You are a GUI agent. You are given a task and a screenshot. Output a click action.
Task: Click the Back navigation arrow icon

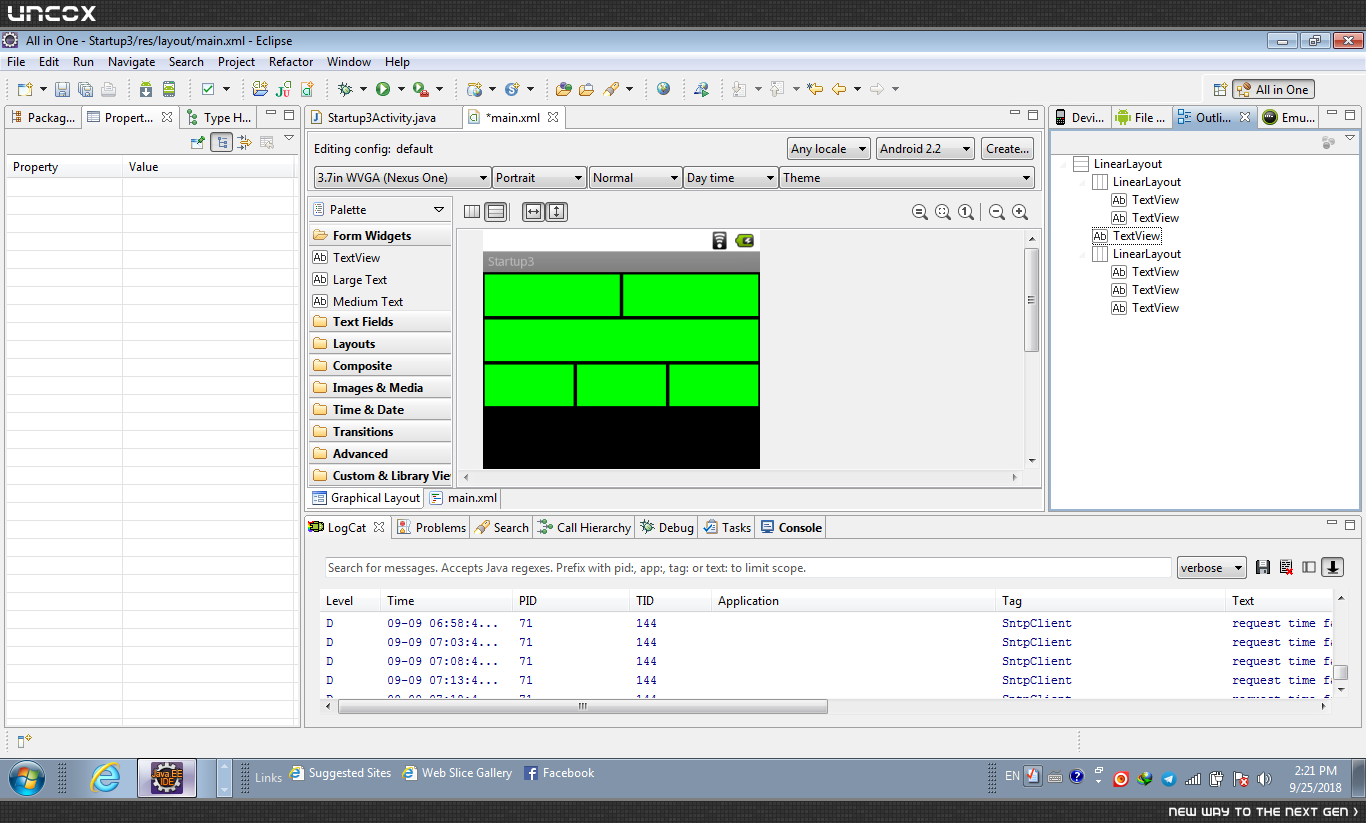(839, 89)
